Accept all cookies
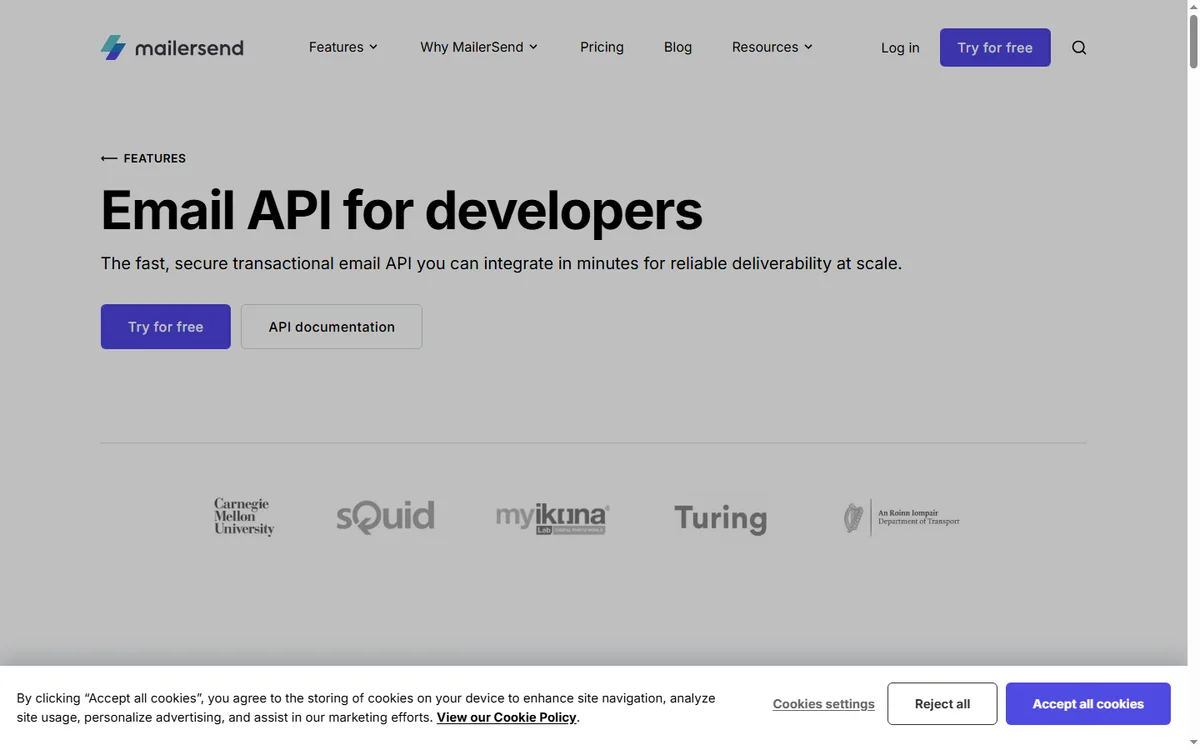1200x750 pixels. tap(1088, 704)
